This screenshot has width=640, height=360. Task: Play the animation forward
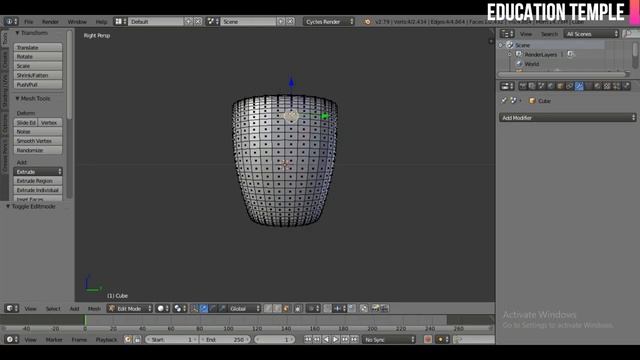click(336, 339)
